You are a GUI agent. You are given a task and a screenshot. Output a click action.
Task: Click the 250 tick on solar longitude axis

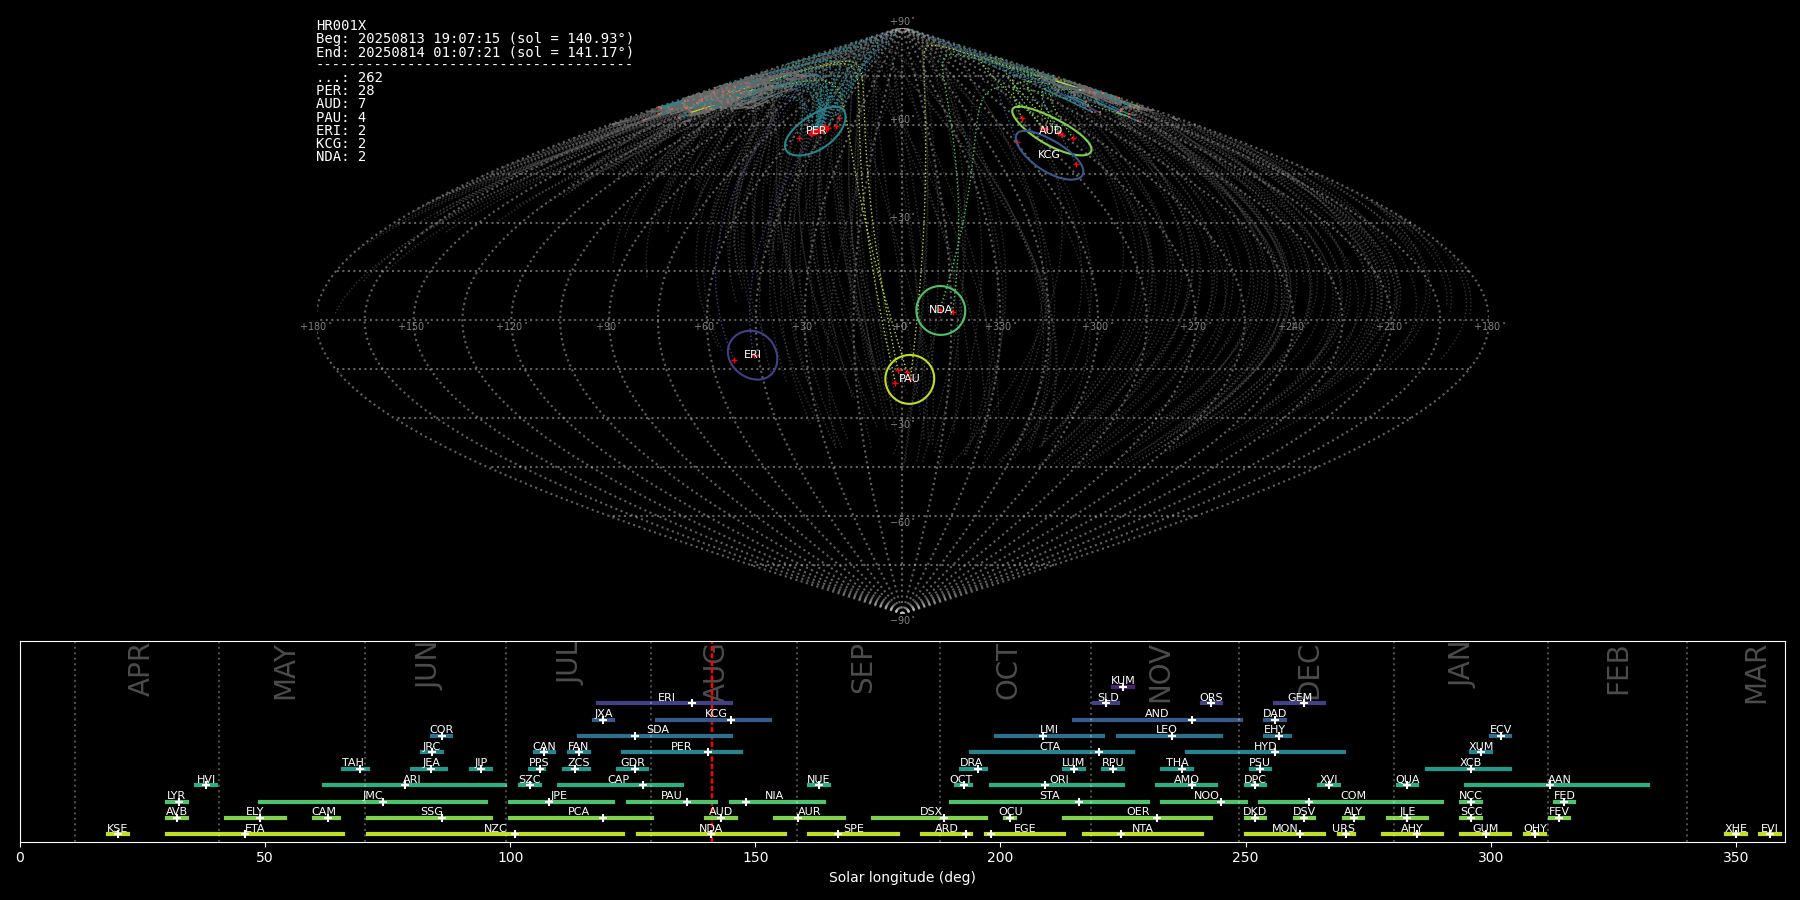tap(1245, 857)
